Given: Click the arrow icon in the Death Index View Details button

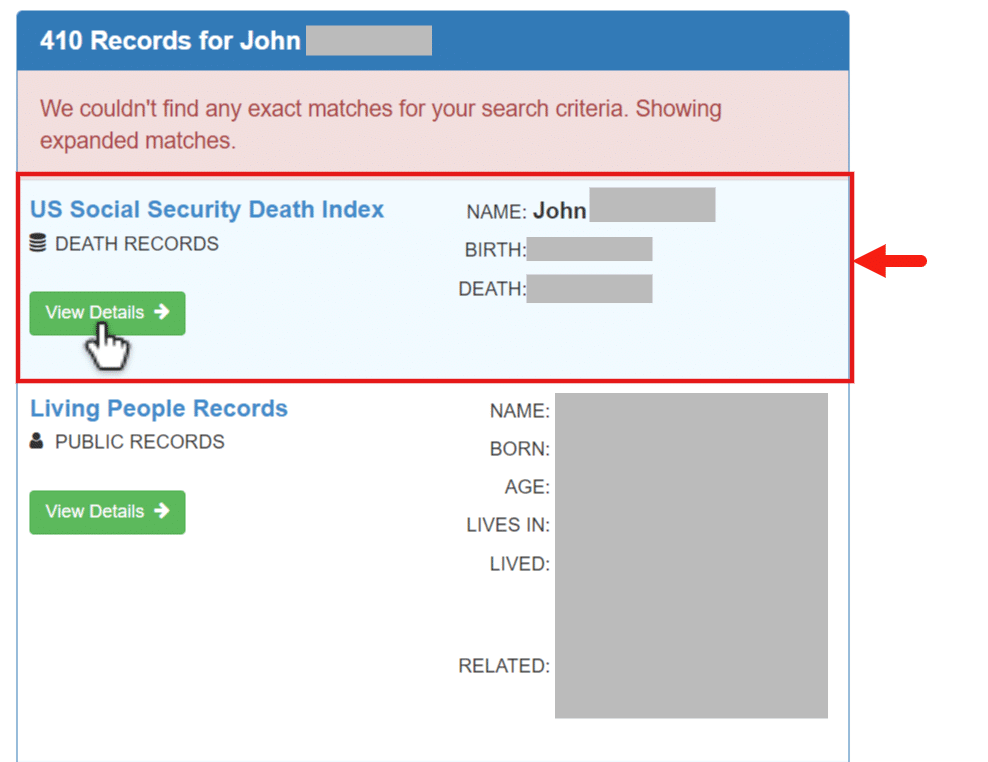Looking at the screenshot, I should pyautogui.click(x=162, y=312).
